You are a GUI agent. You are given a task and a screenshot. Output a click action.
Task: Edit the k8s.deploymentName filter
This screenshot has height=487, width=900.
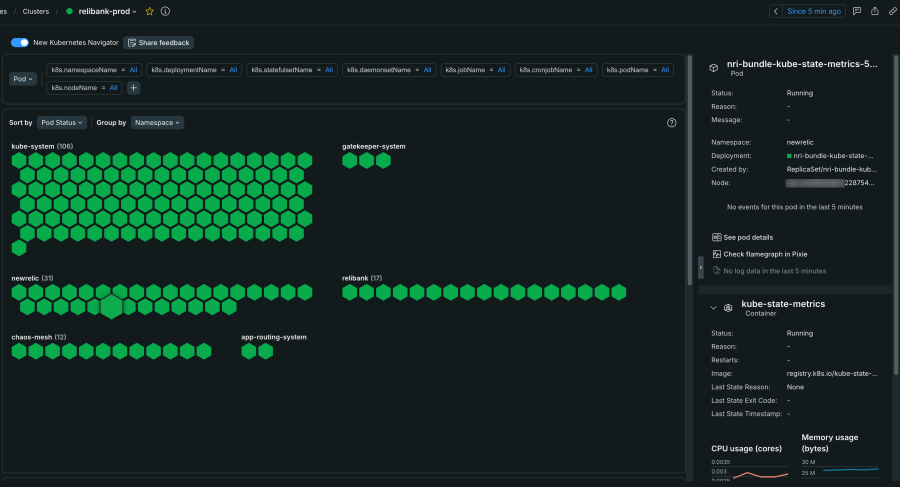(194, 70)
